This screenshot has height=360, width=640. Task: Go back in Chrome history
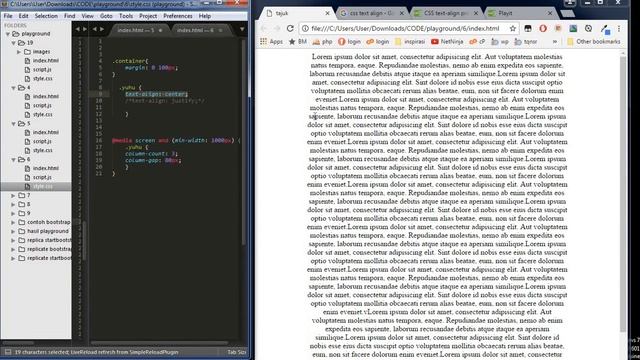[x=264, y=29]
